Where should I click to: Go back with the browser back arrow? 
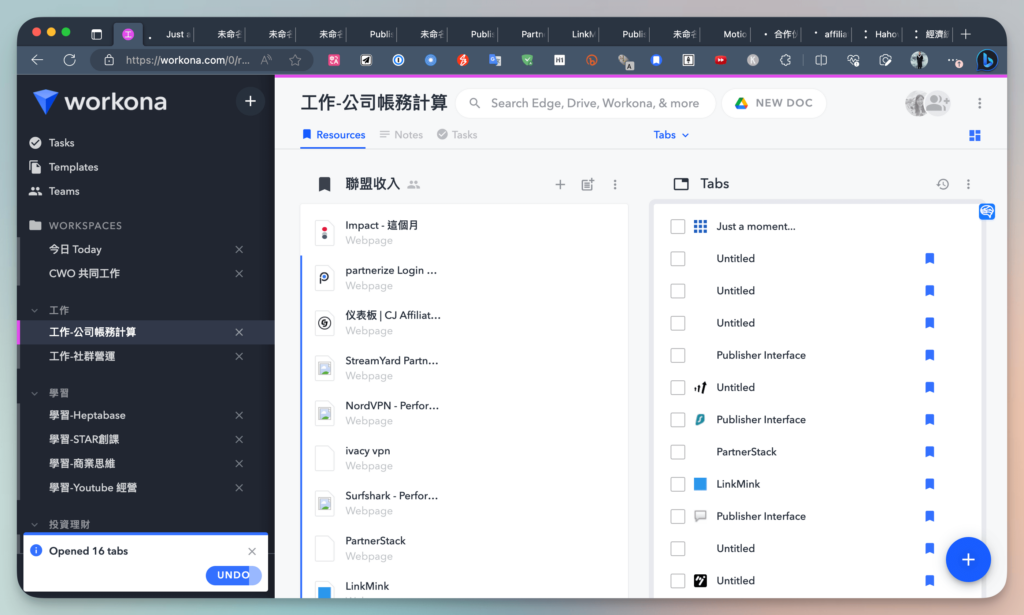[x=37, y=60]
